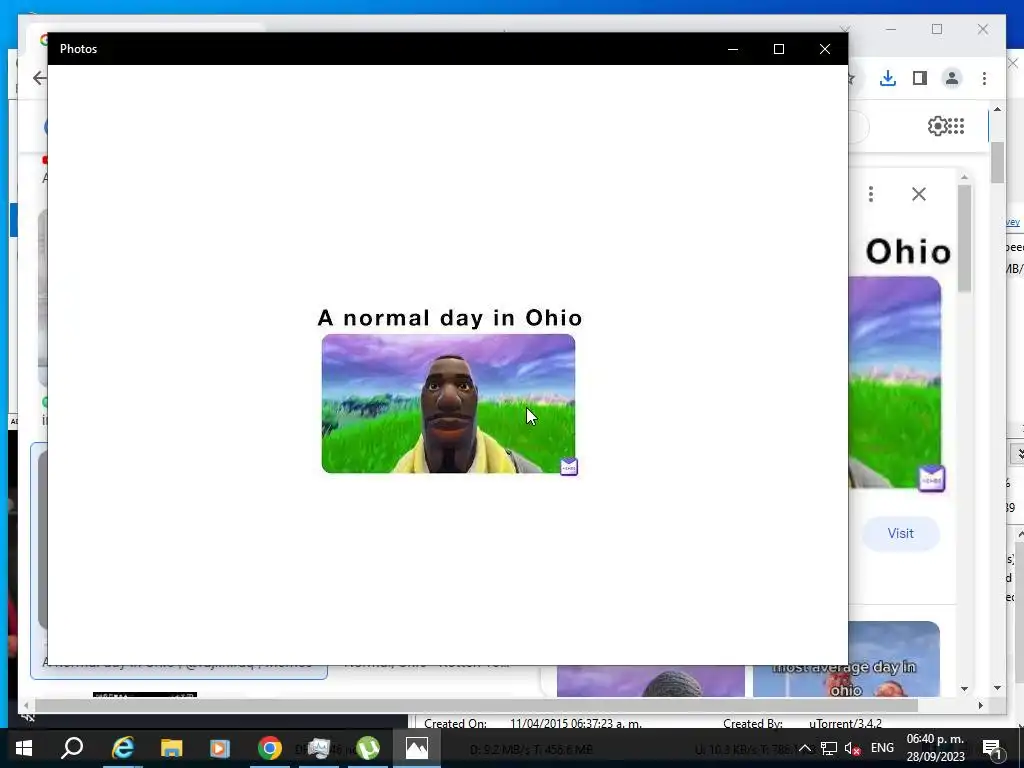This screenshot has width=1024, height=768.
Task: Launch Internet Explorer from taskbar
Action: (123, 748)
